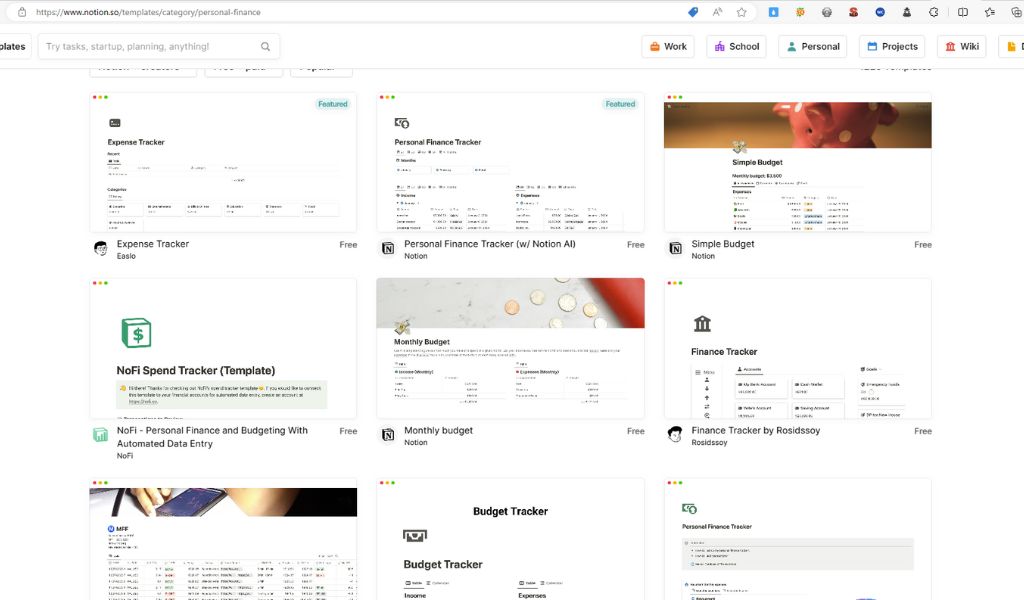
Task: Click Free label next to Simple Budget
Action: pos(923,245)
